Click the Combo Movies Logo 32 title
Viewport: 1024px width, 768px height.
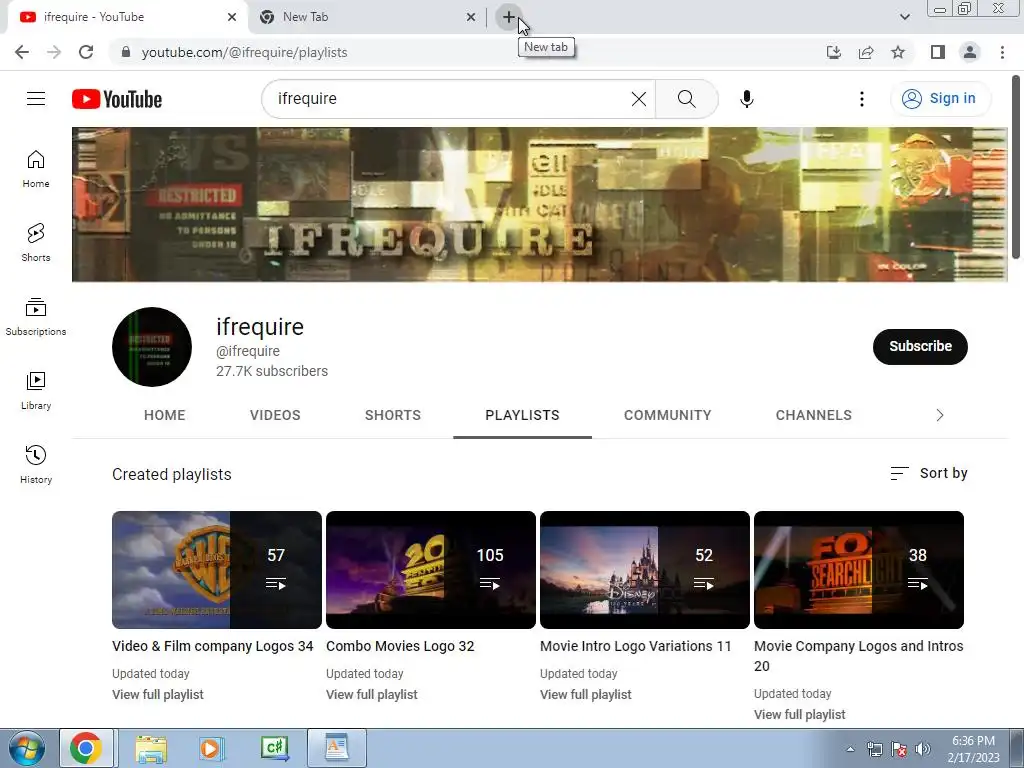click(x=400, y=647)
